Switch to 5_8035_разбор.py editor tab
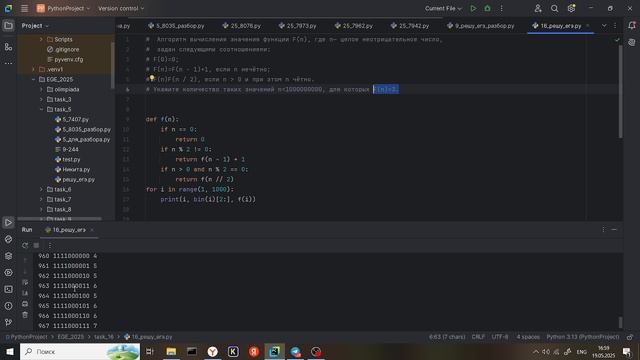Viewport: 640px width, 360px height. pos(176,26)
